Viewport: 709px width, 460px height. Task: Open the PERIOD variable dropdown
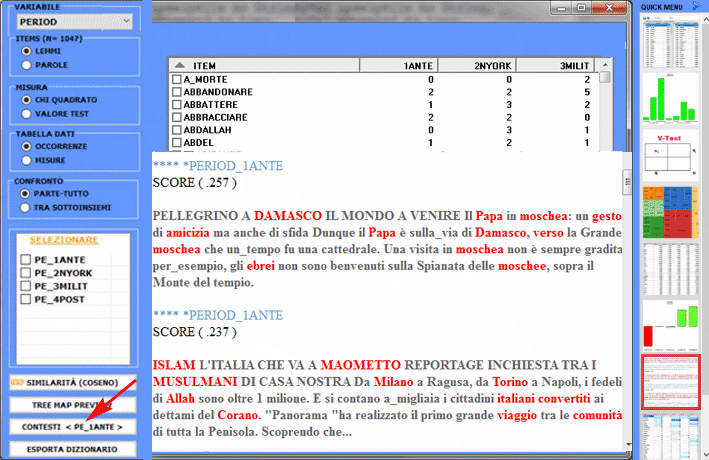click(75, 22)
